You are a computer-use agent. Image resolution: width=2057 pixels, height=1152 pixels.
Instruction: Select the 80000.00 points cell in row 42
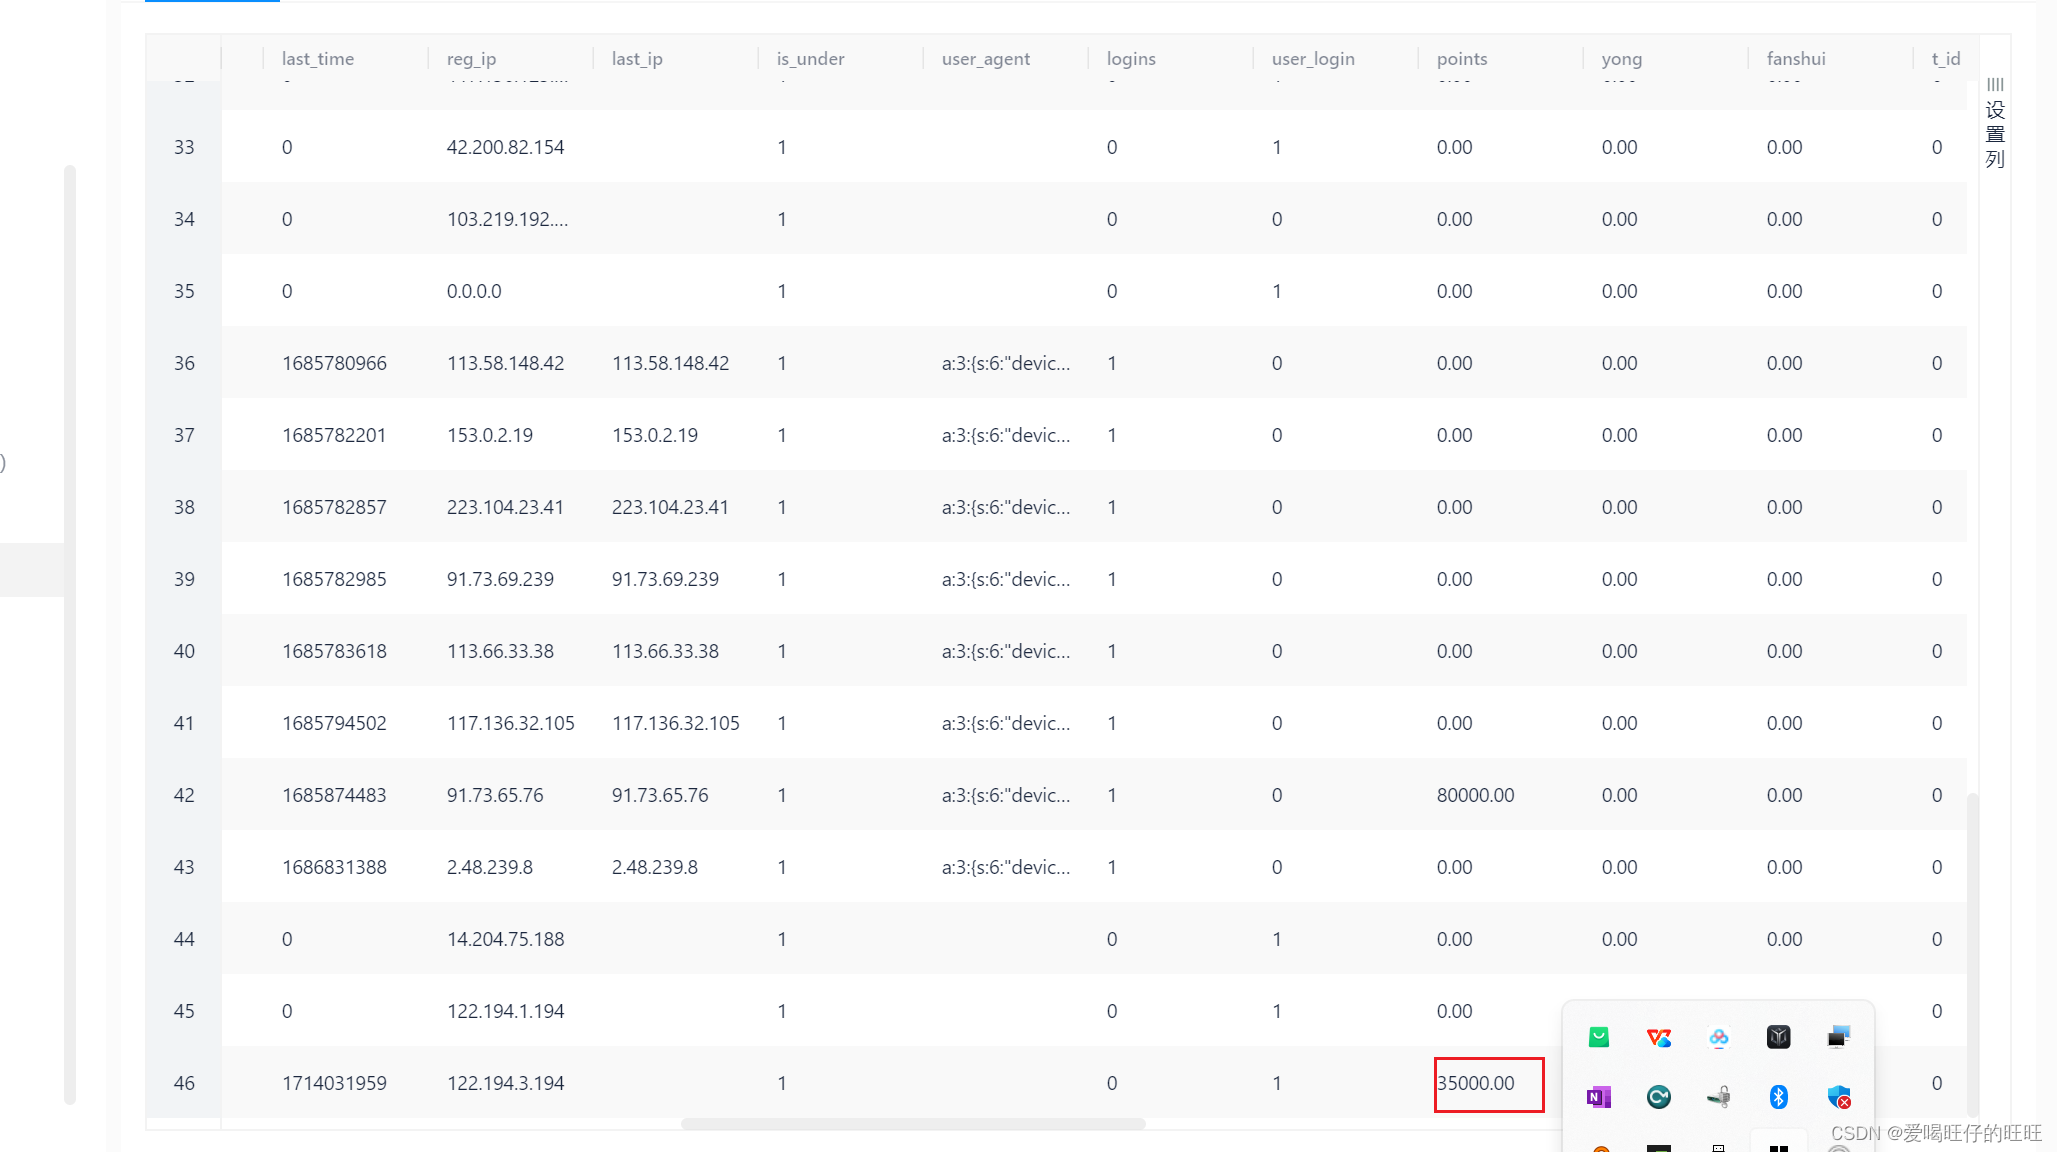click(1475, 795)
